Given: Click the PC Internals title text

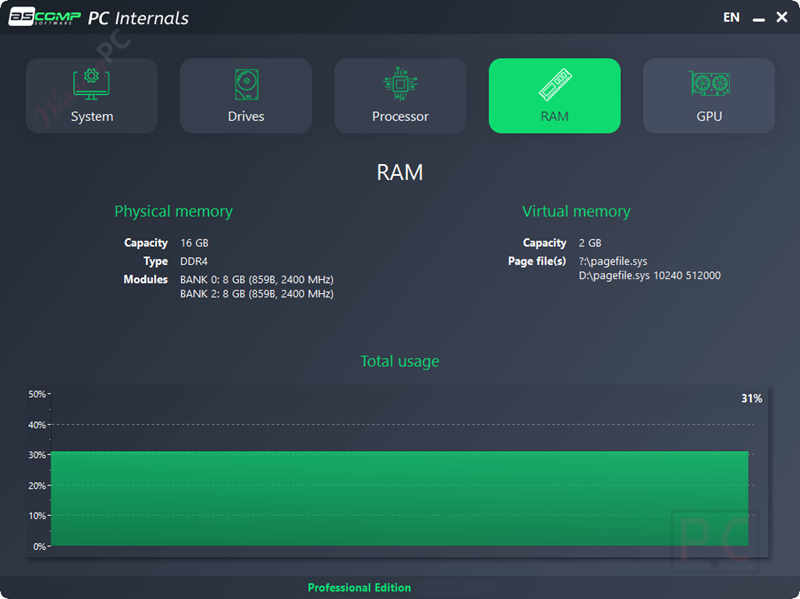Looking at the screenshot, I should (138, 18).
